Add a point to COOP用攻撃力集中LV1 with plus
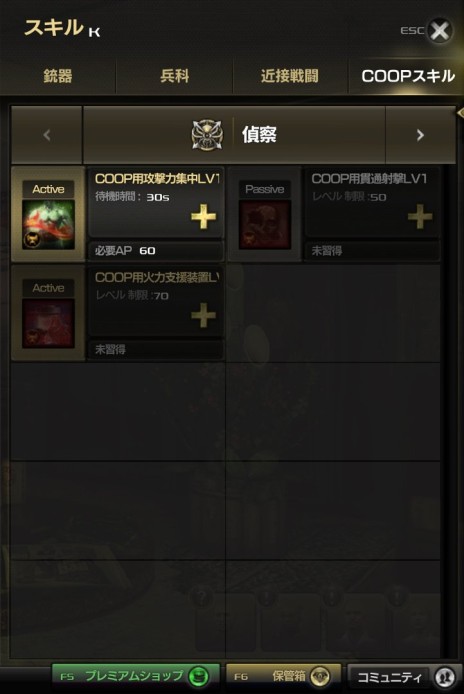Screen dimensions: 464x694 click(203, 216)
